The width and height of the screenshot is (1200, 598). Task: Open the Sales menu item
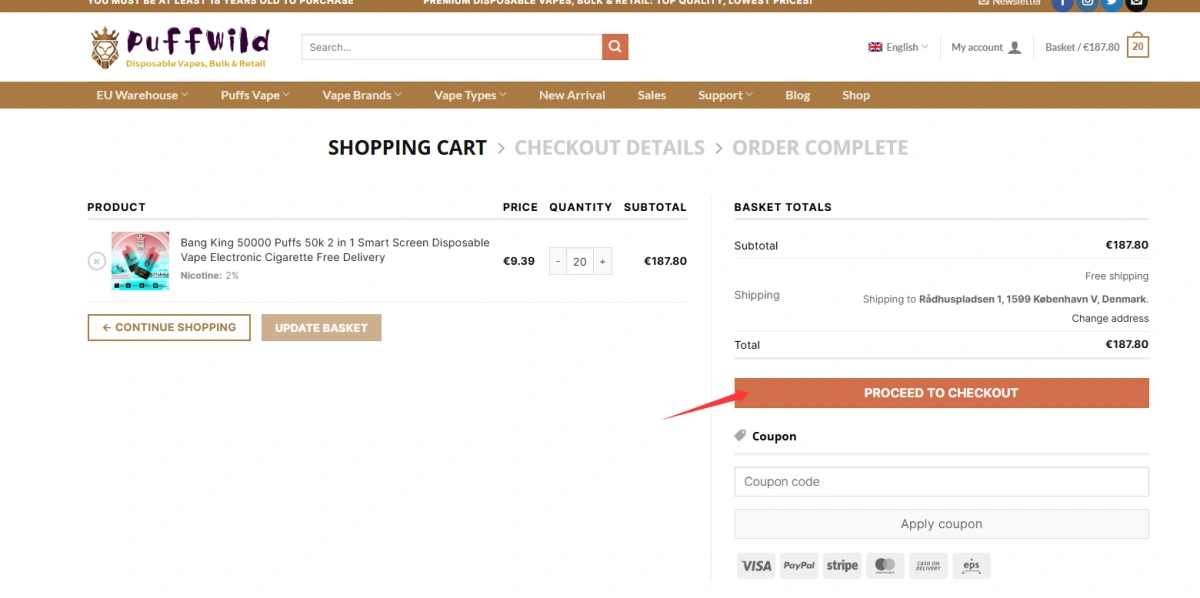652,95
